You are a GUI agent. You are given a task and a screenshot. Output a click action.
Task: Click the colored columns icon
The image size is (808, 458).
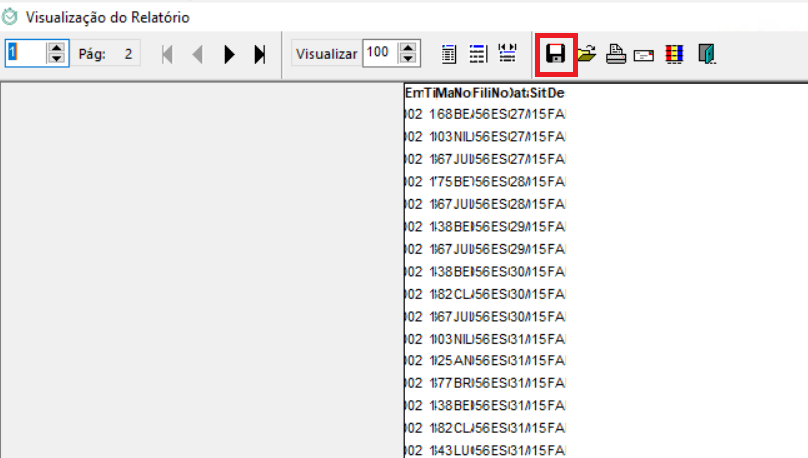(673, 54)
